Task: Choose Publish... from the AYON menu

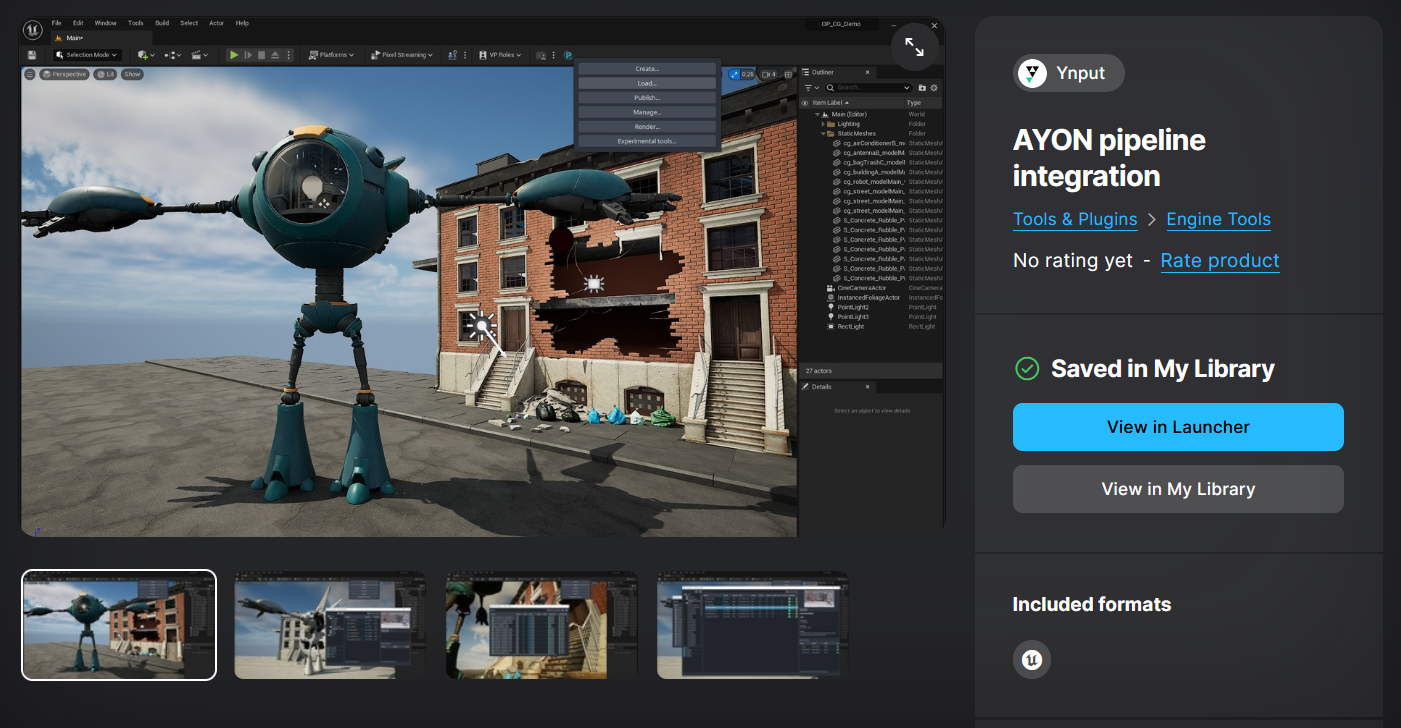Action: click(x=647, y=98)
